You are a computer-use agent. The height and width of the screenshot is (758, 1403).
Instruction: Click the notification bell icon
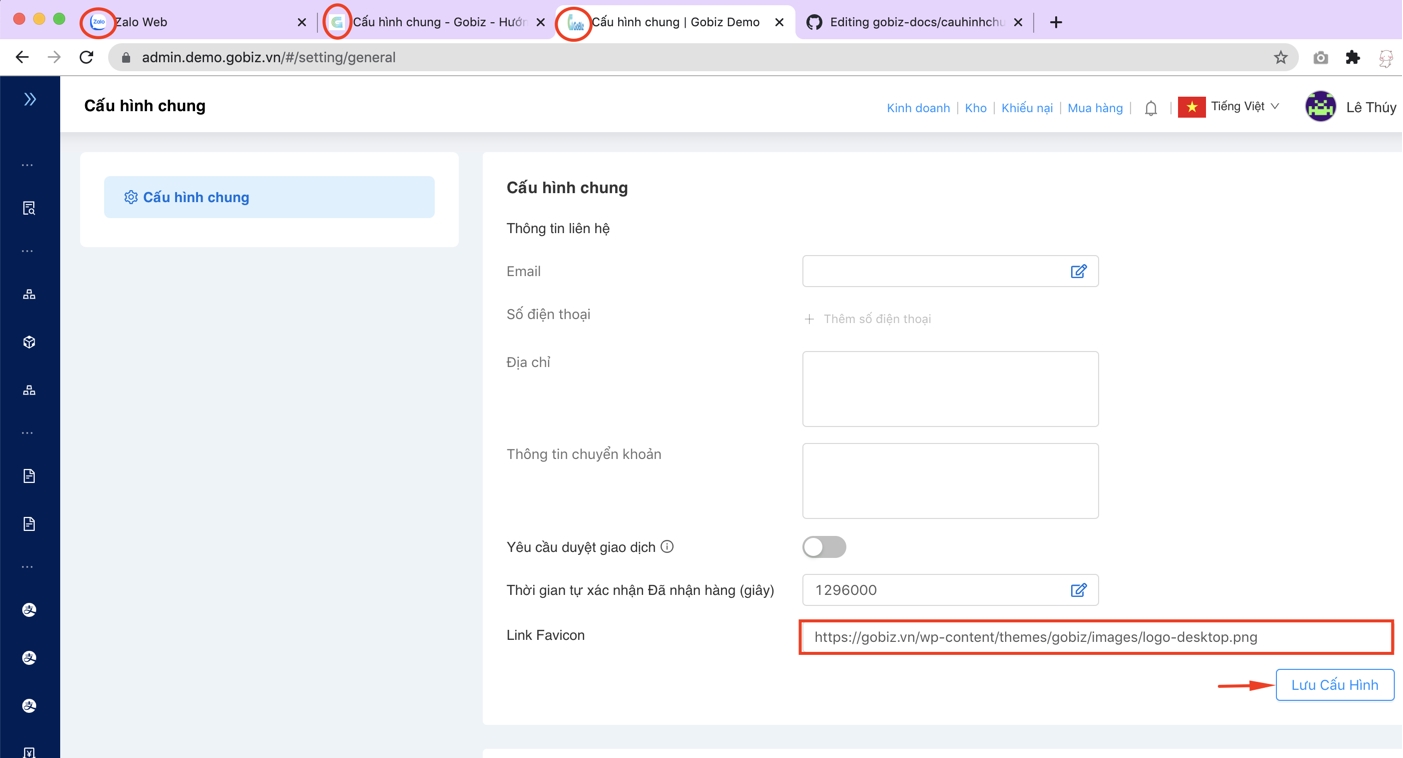pos(1151,108)
